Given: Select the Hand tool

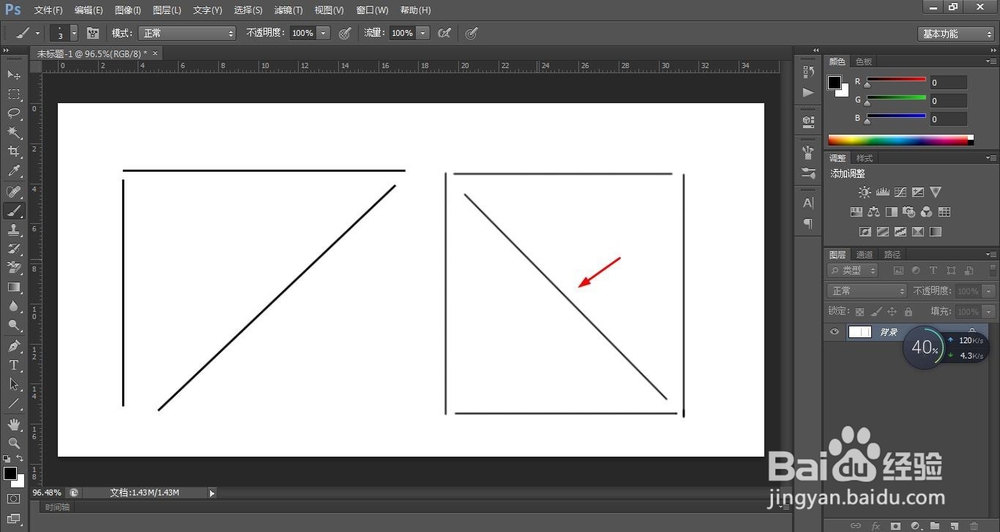Looking at the screenshot, I should pyautogui.click(x=13, y=424).
